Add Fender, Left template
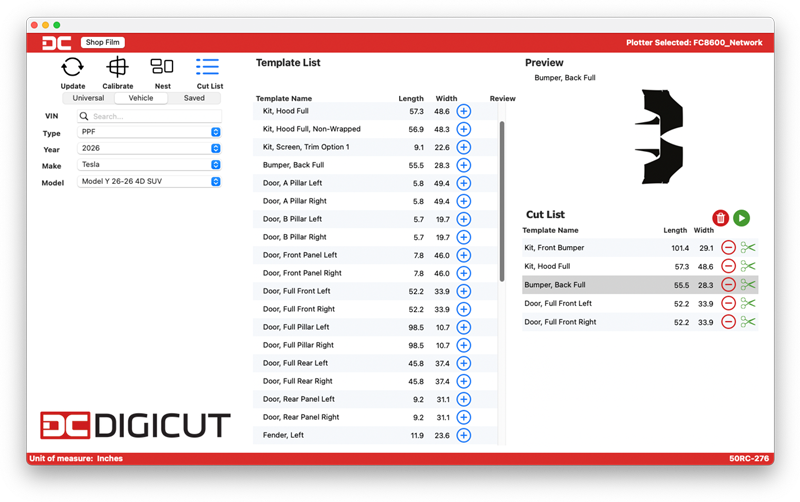Viewport: 800px width, 502px height. [463, 435]
